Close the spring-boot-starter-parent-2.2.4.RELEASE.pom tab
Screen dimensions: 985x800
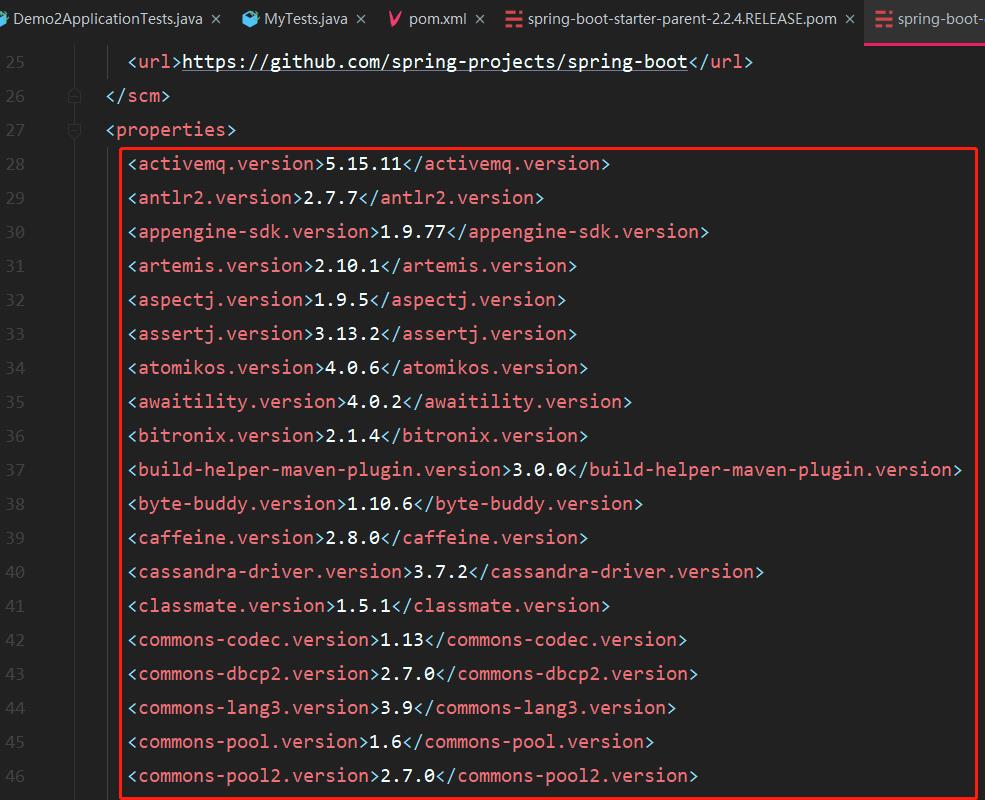(852, 17)
